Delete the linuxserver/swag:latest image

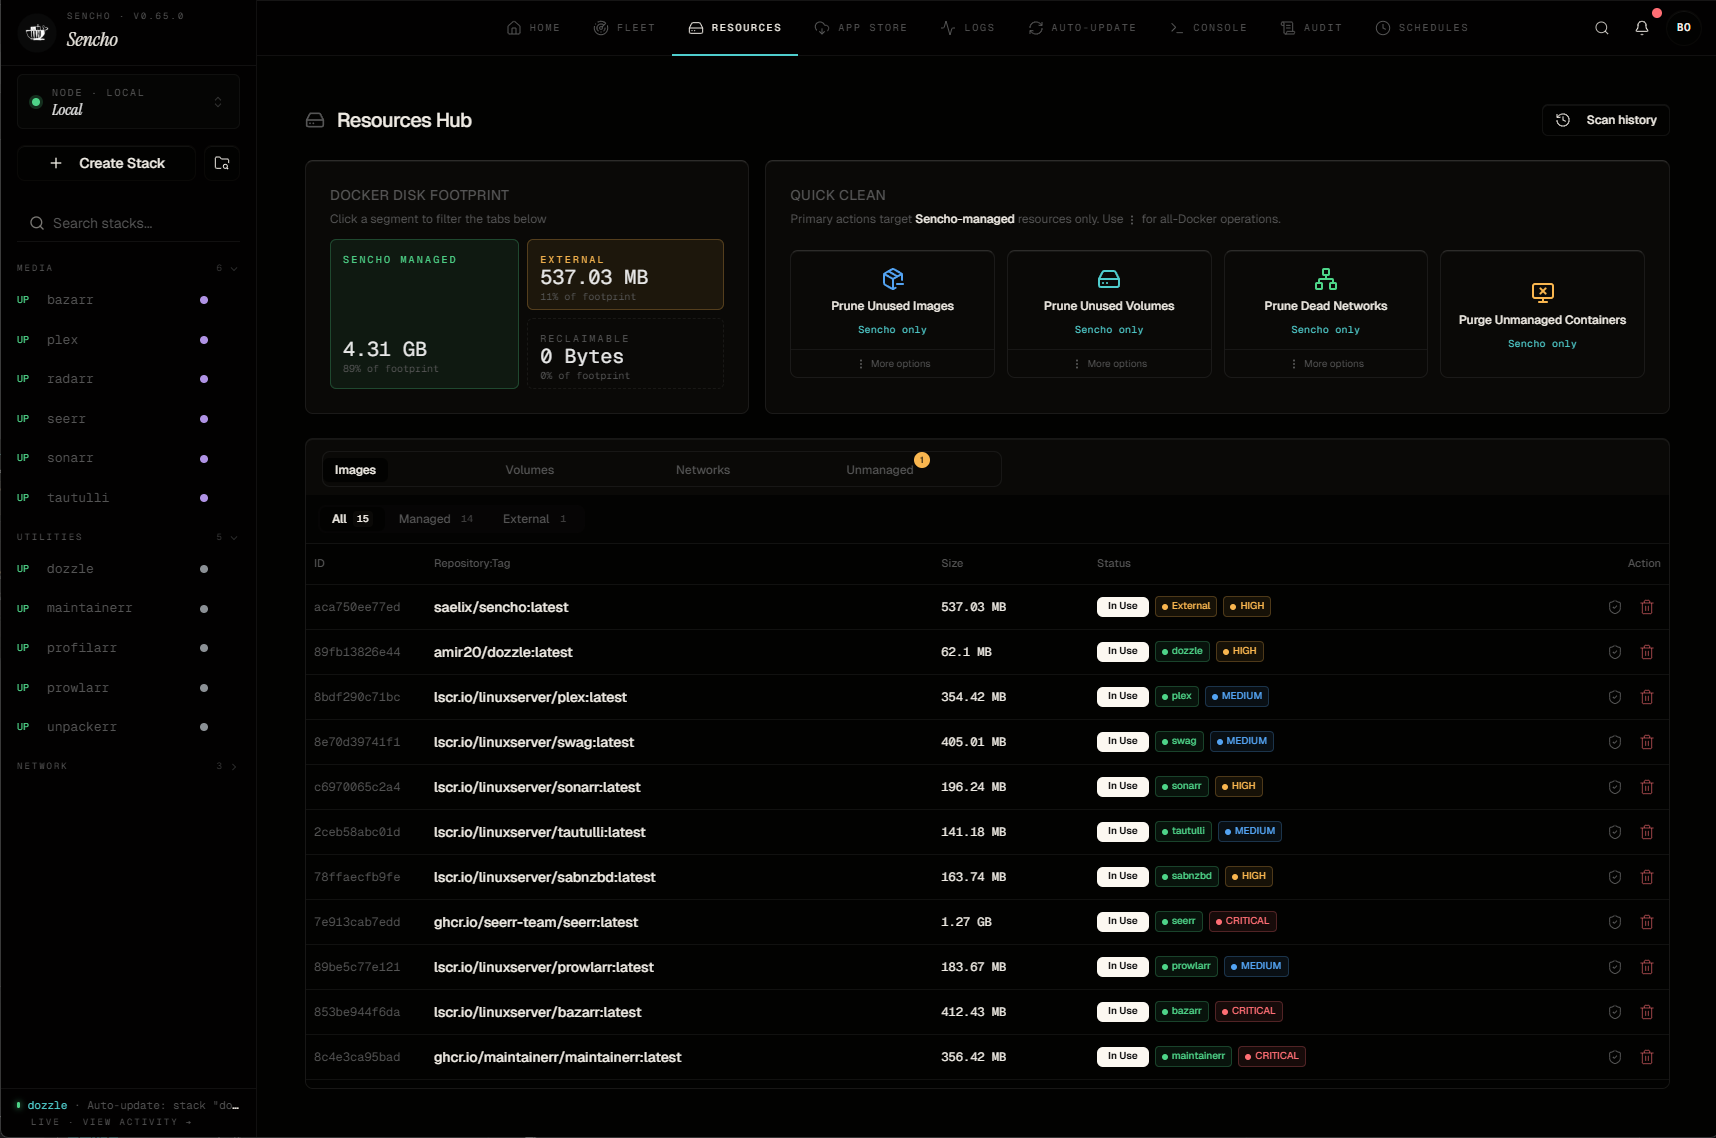1647,742
